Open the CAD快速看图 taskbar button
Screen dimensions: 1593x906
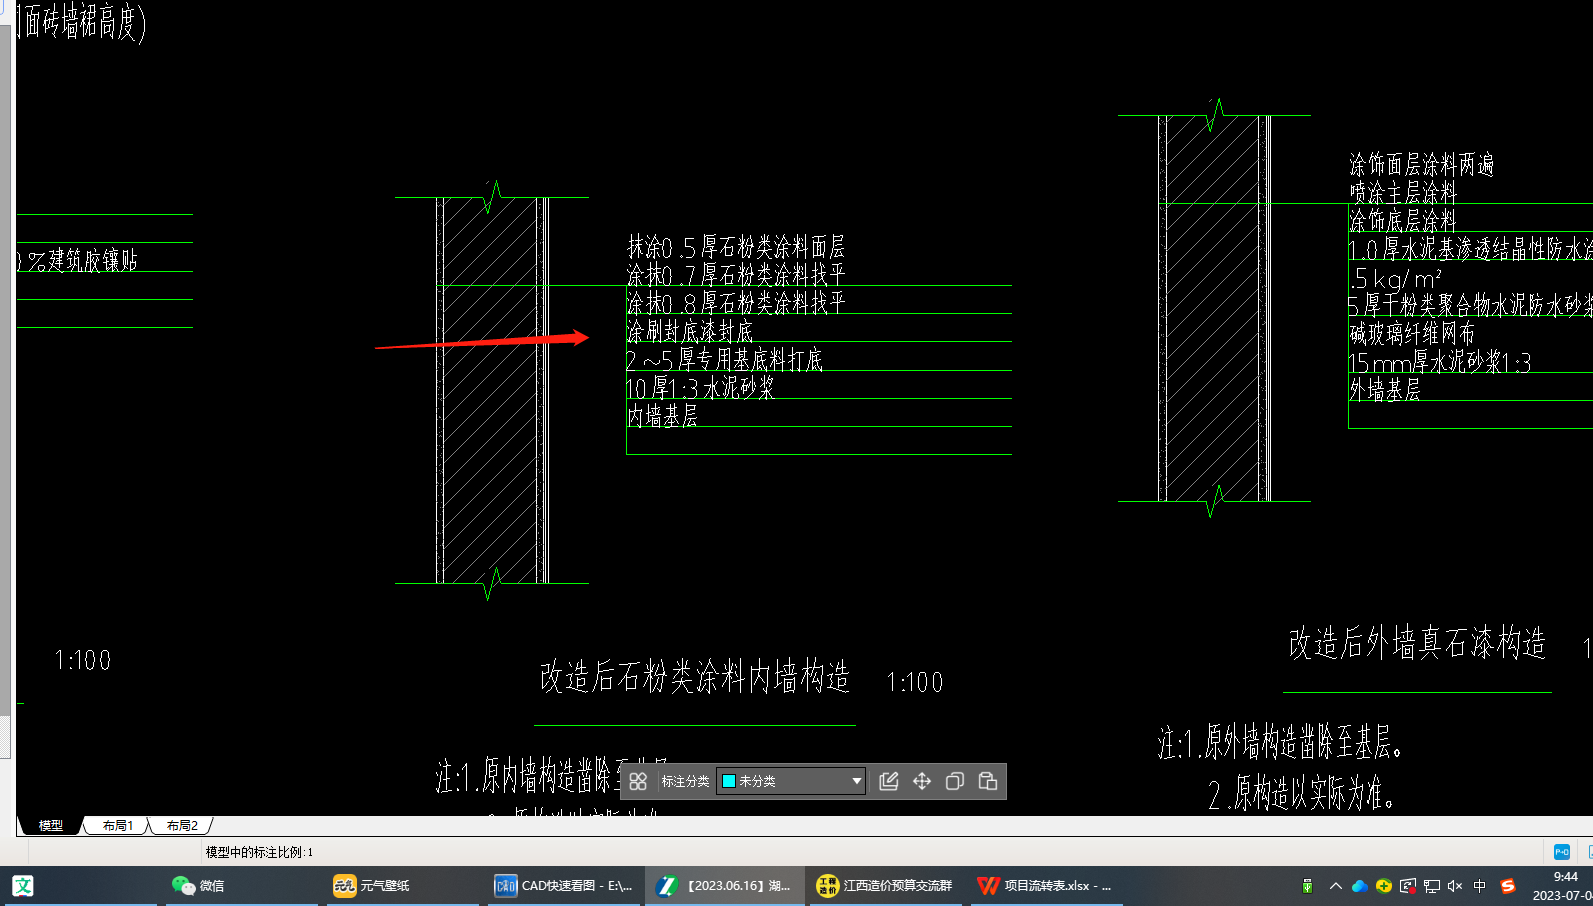click(x=564, y=886)
